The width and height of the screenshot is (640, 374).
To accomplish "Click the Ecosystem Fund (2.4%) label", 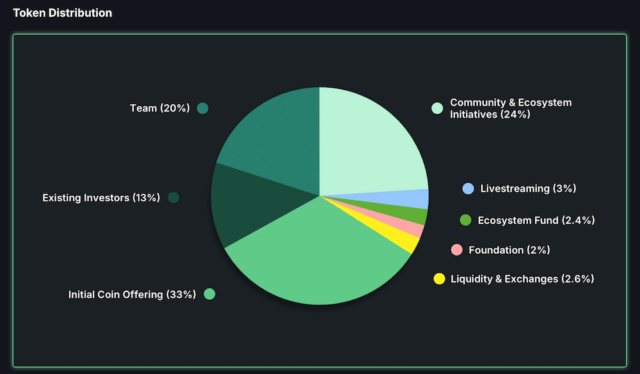I will coord(536,220).
